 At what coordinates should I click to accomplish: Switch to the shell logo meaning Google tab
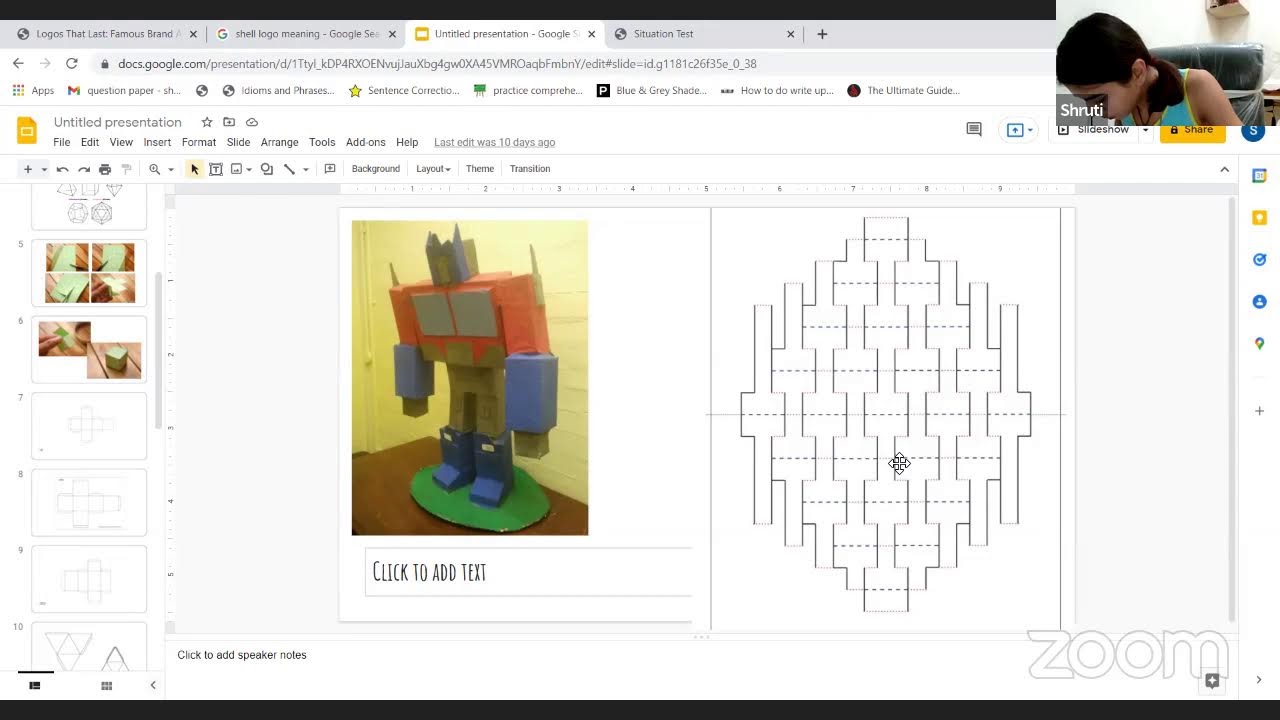pos(306,34)
